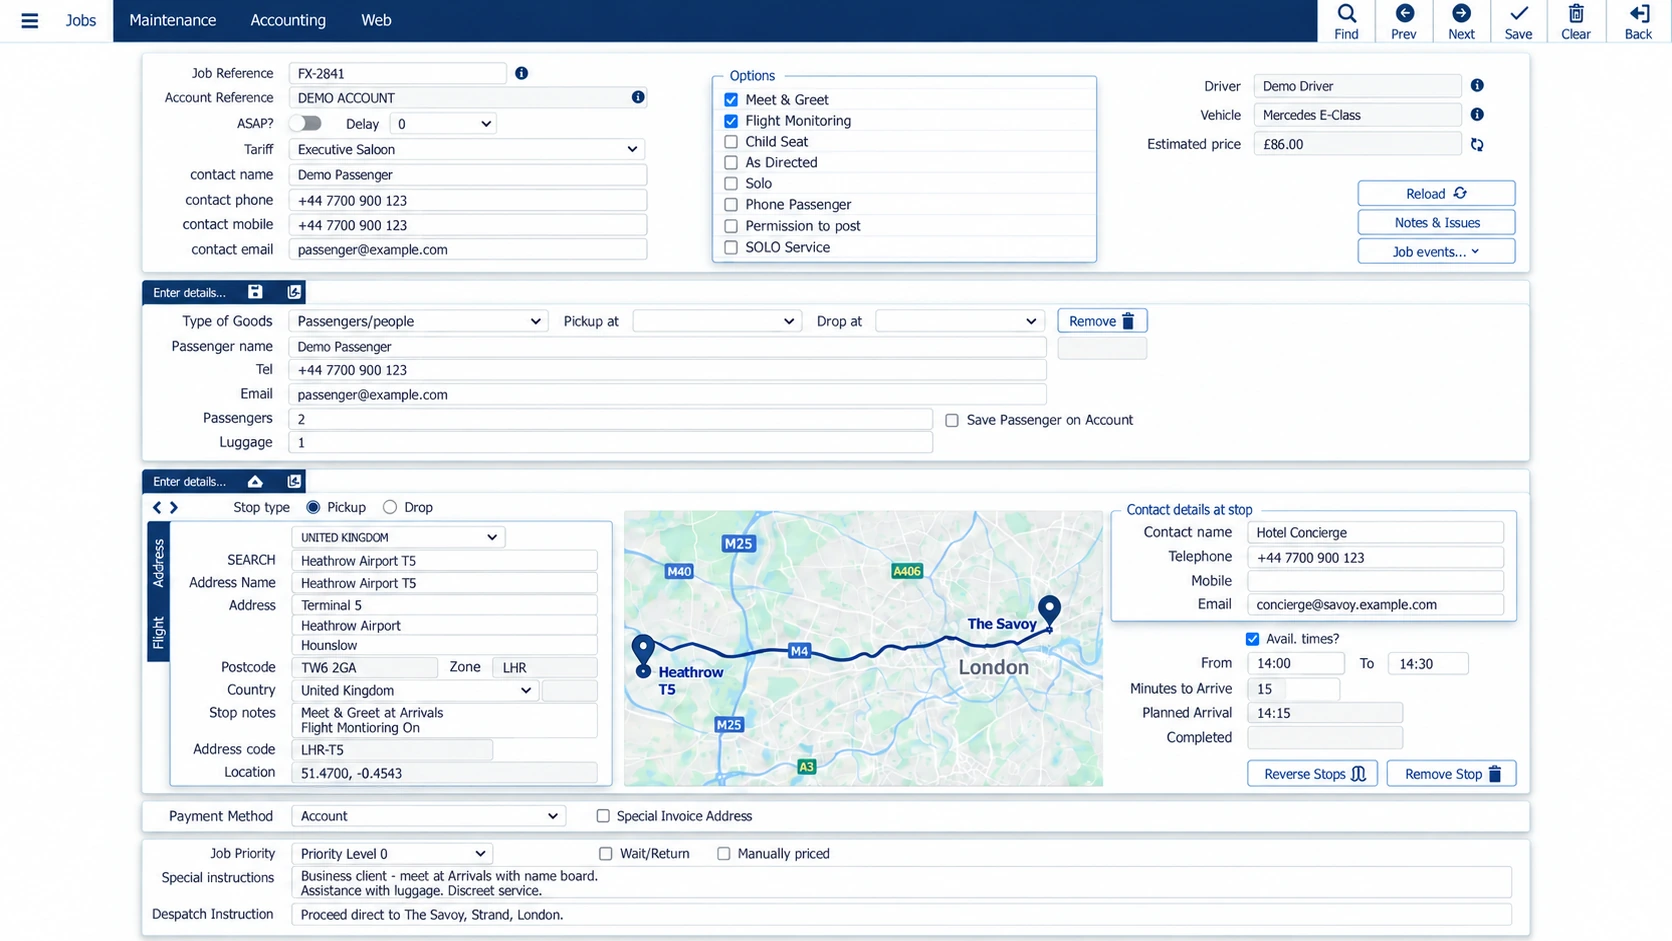Open Driver info icon
The height and width of the screenshot is (941, 1672).
[1477, 85]
